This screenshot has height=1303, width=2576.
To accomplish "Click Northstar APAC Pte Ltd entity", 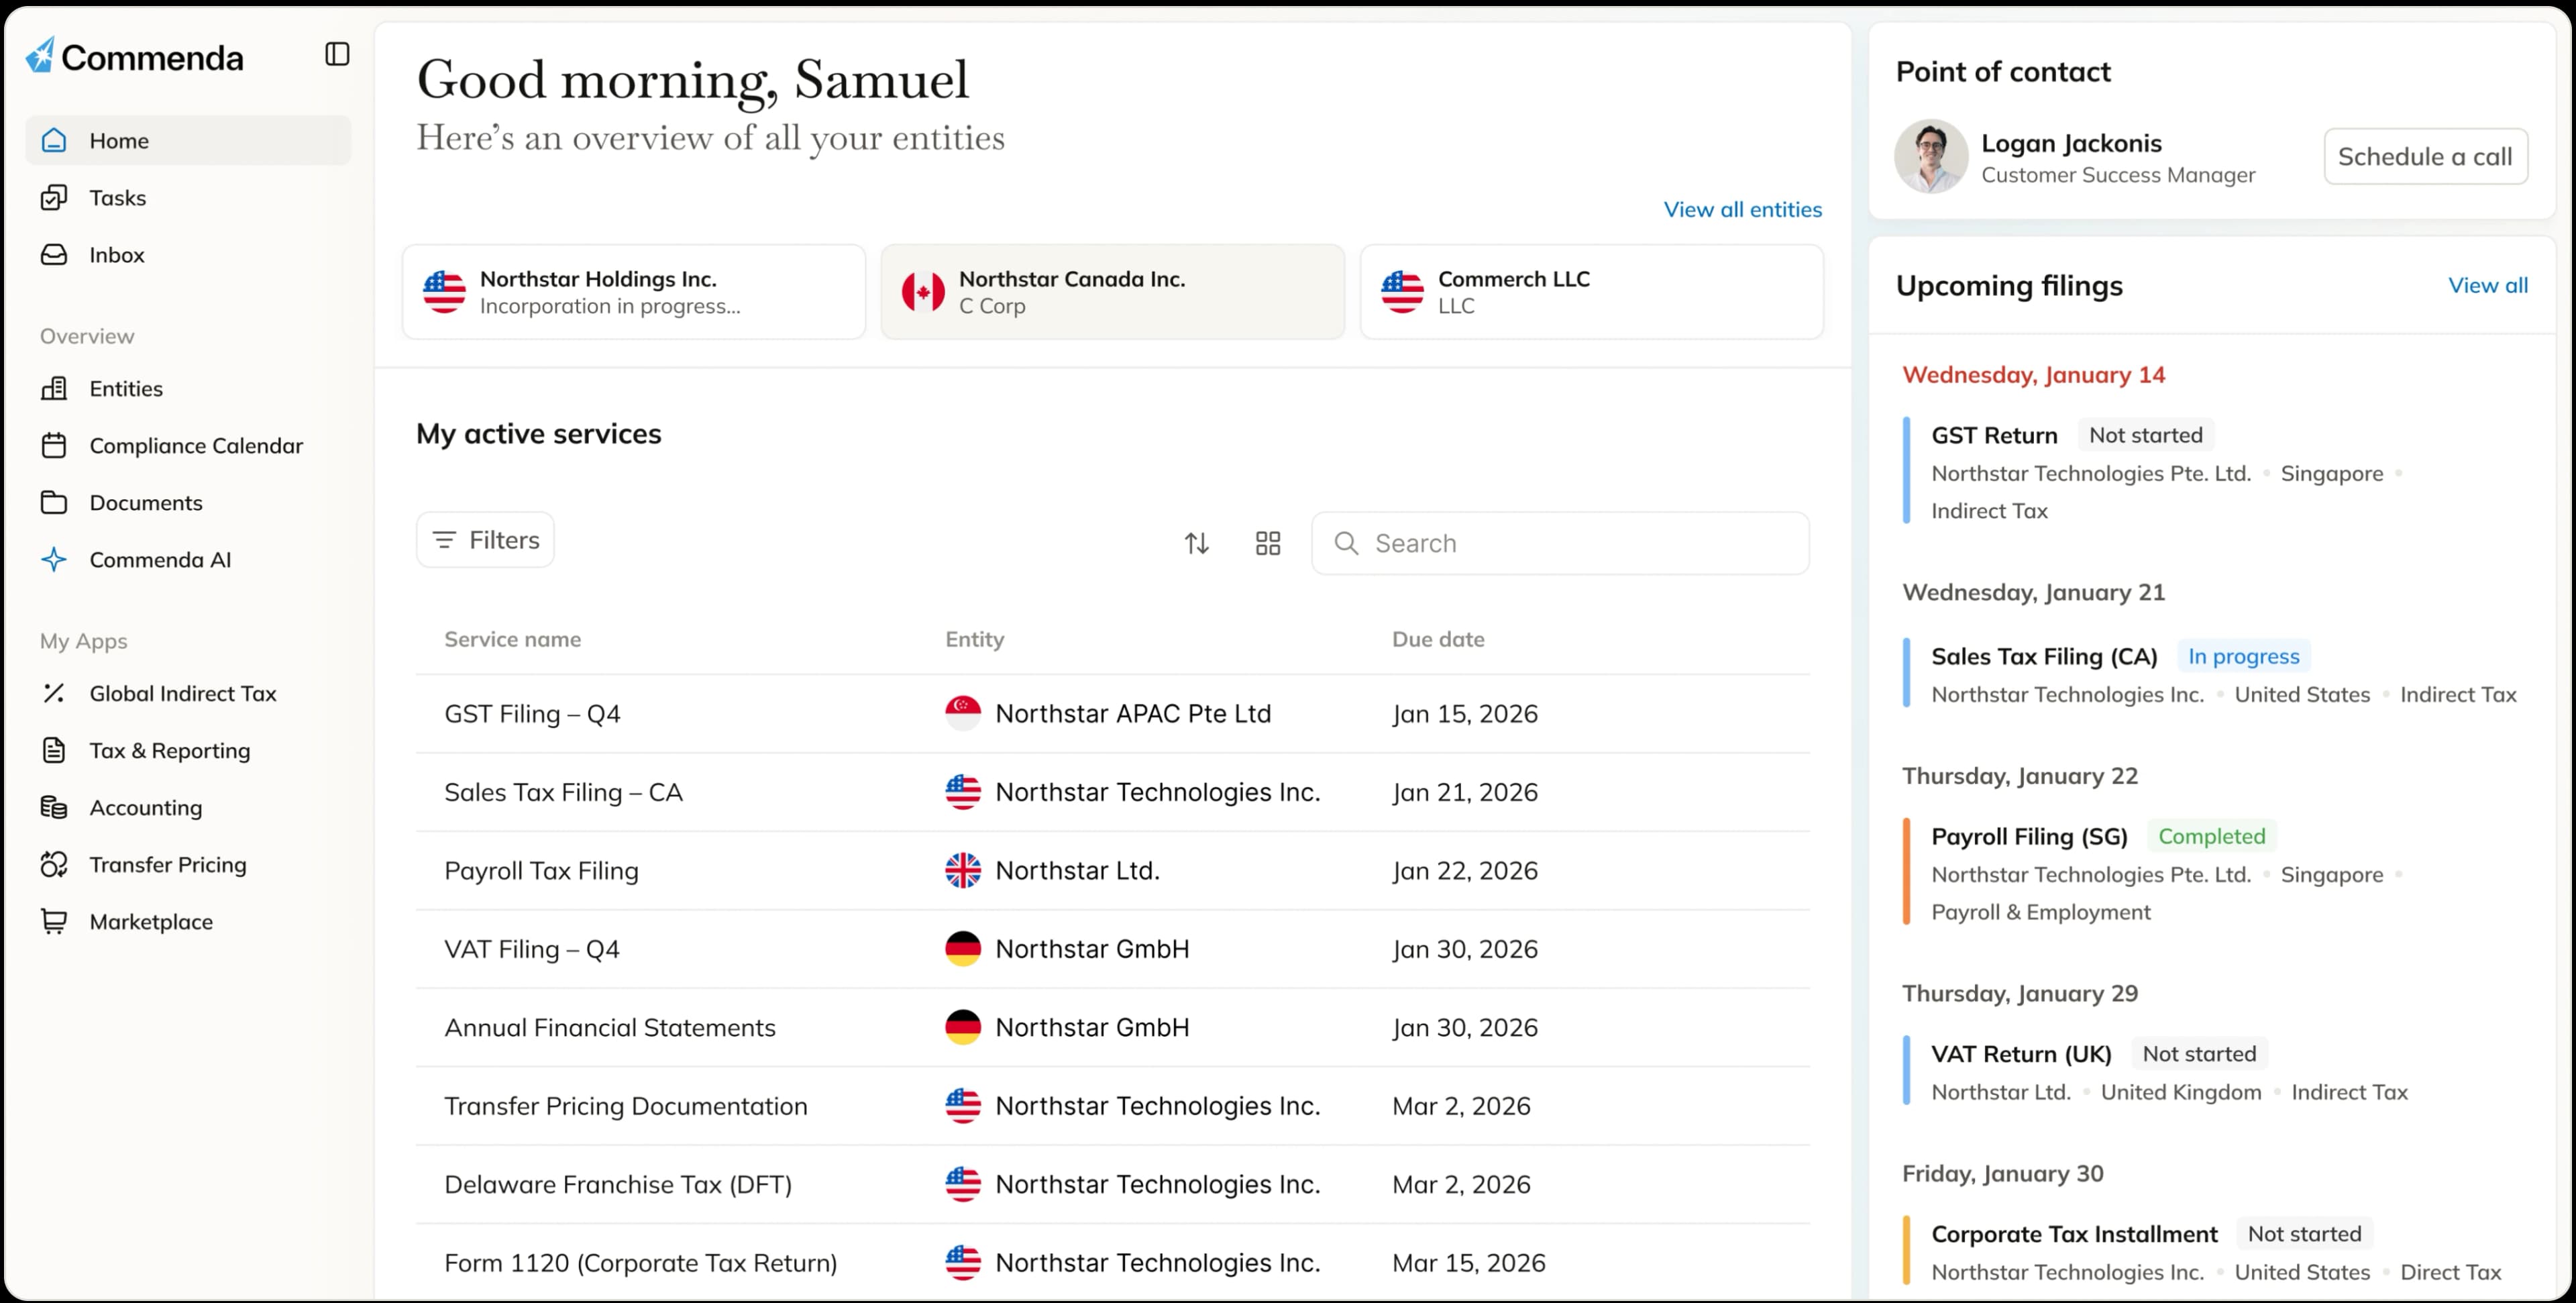I will pos(1133,714).
